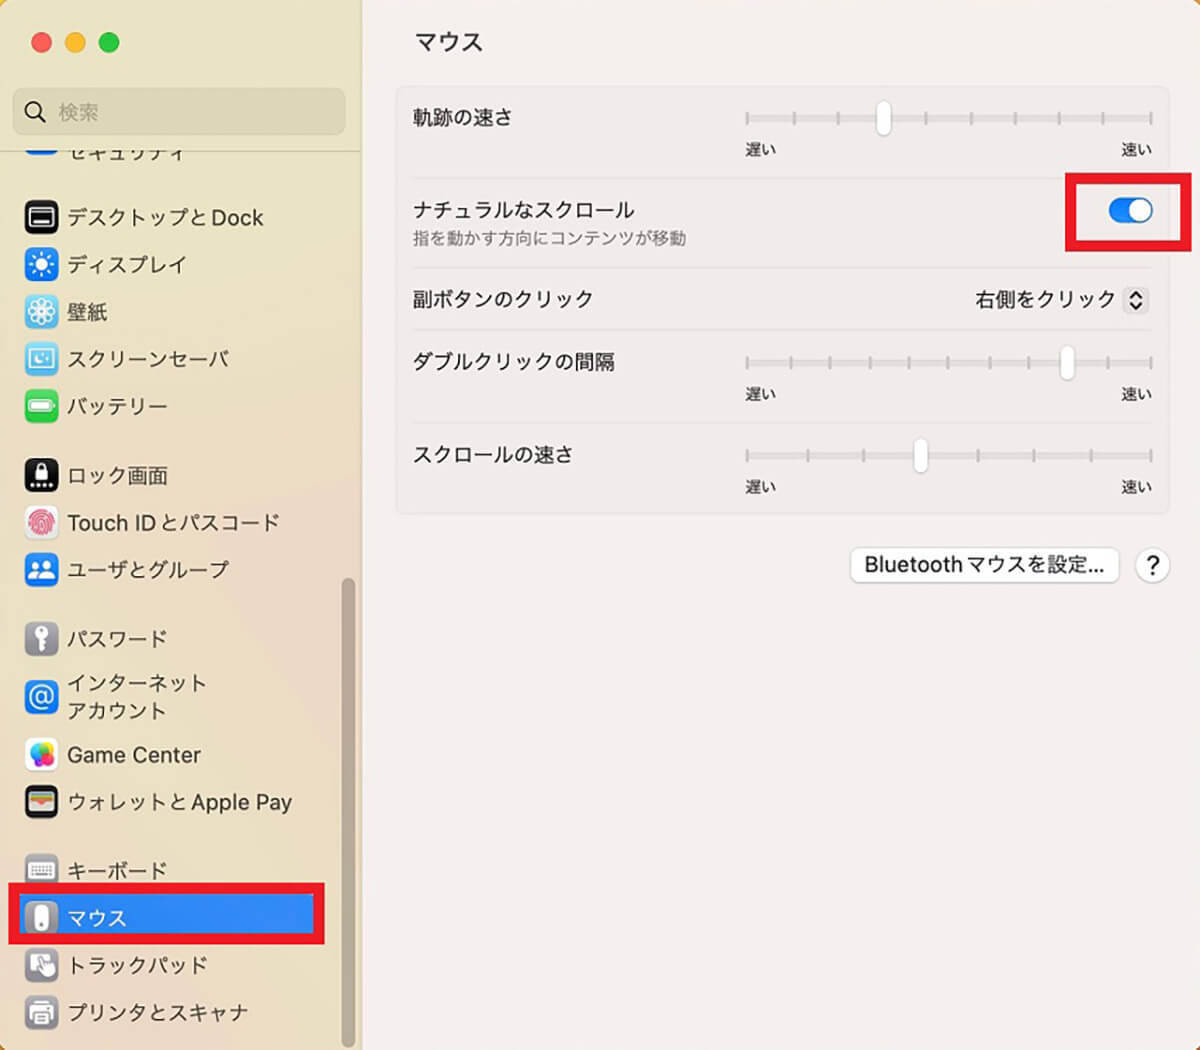
Task: Click the ダブルクリックの間隔 slider handle
Action: coord(1067,362)
